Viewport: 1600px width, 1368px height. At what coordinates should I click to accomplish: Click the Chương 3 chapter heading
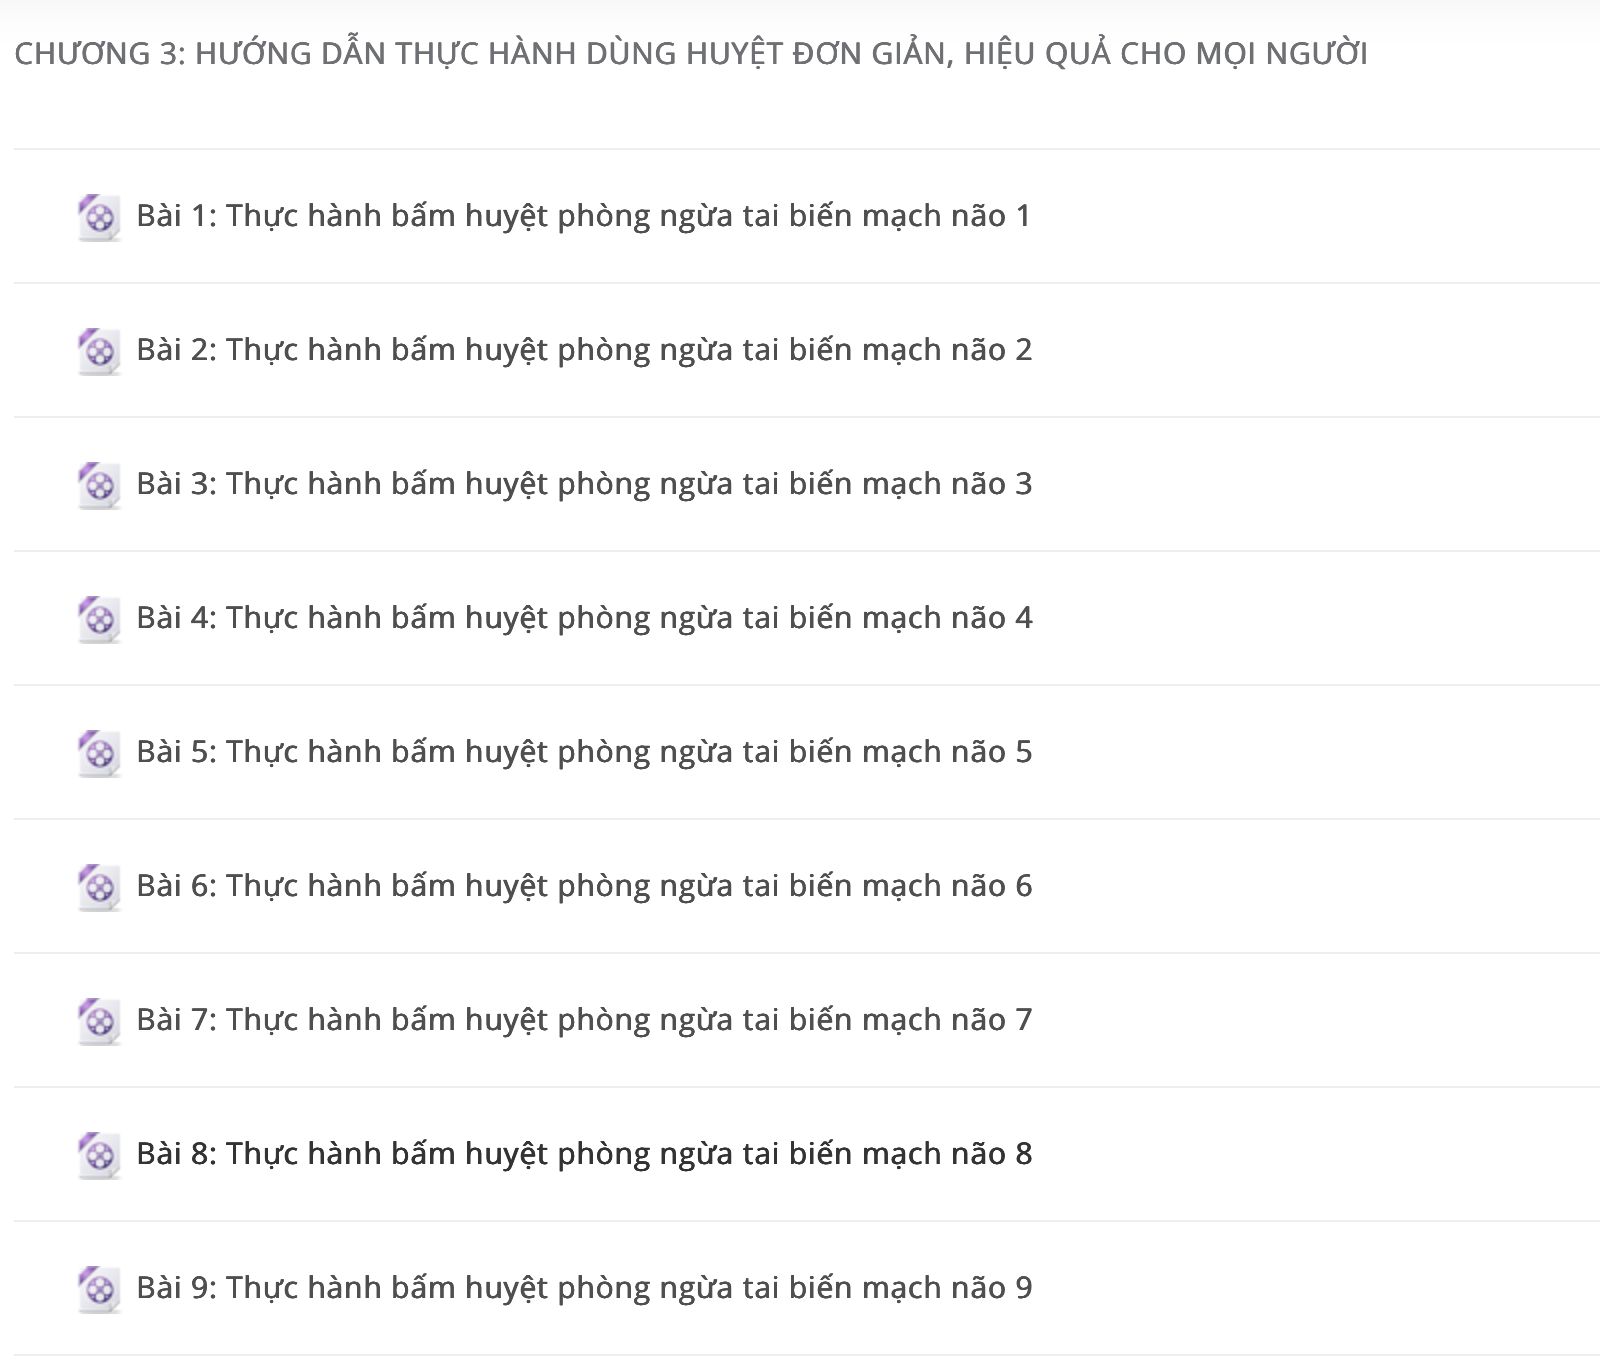click(691, 53)
